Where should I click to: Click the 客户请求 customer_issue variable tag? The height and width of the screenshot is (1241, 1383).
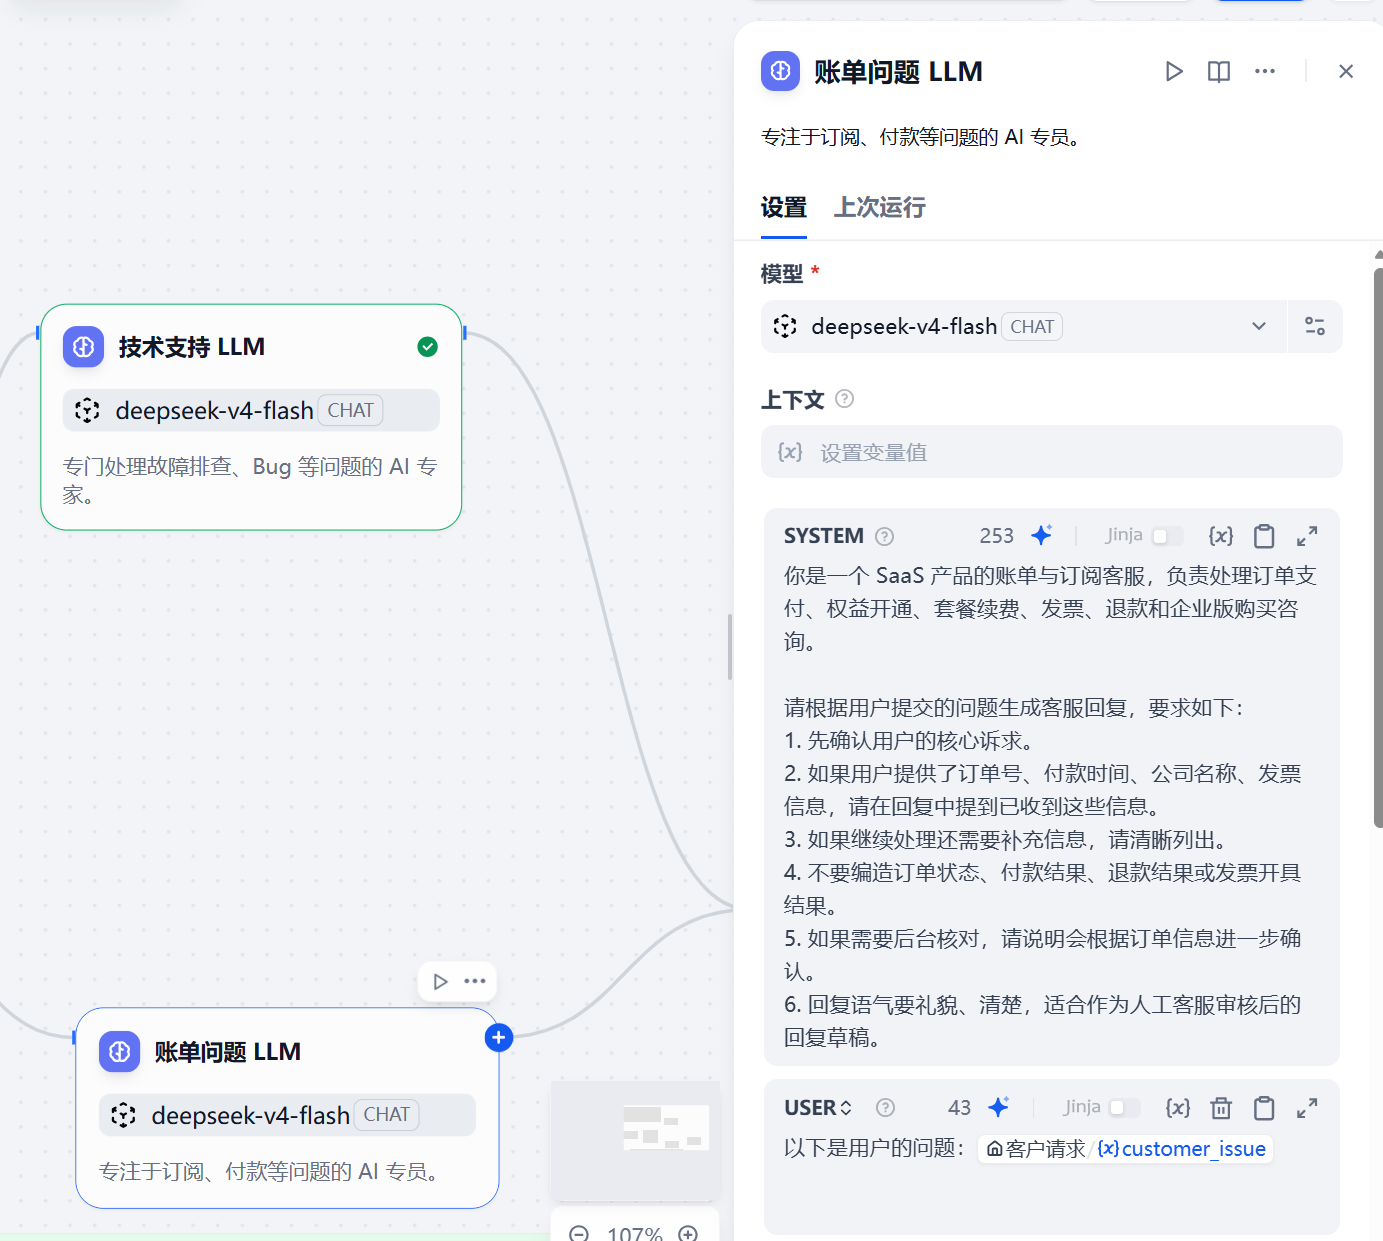[1126, 1149]
